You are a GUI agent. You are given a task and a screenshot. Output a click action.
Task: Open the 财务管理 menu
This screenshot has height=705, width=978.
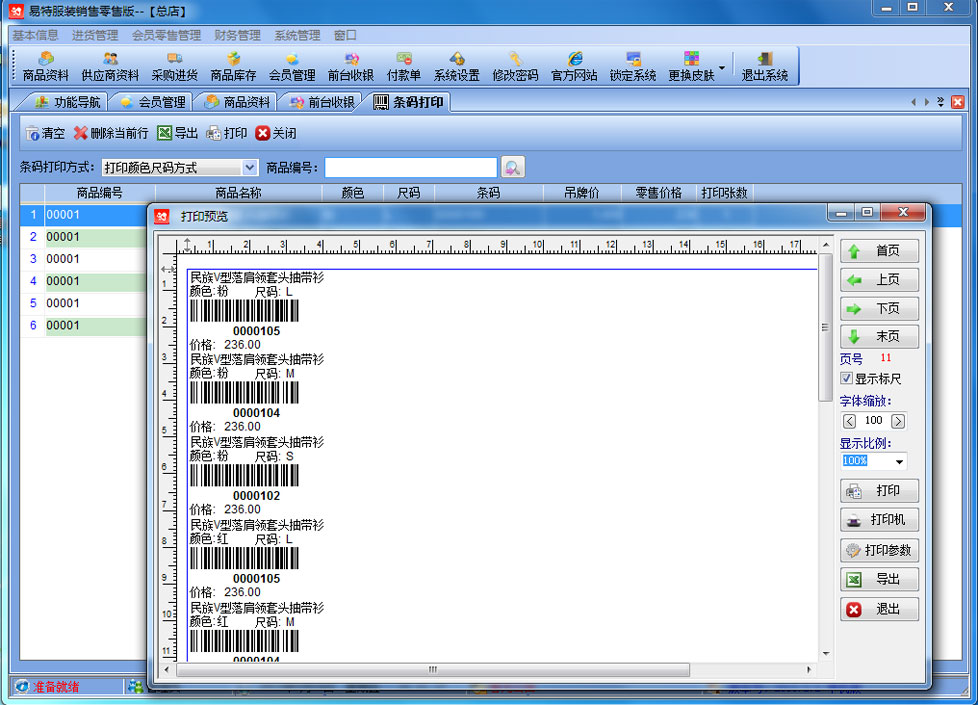pyautogui.click(x=236, y=35)
